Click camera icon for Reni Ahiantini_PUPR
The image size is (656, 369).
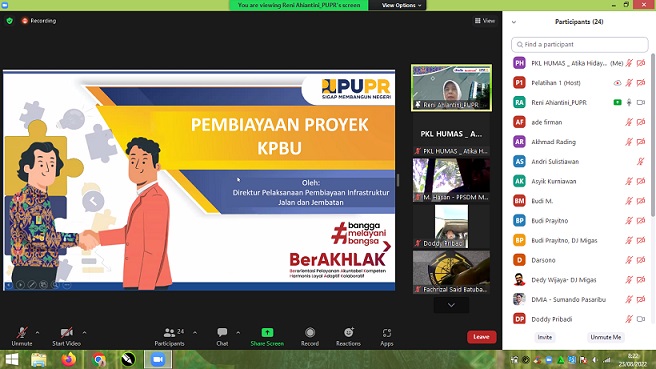[641, 102]
